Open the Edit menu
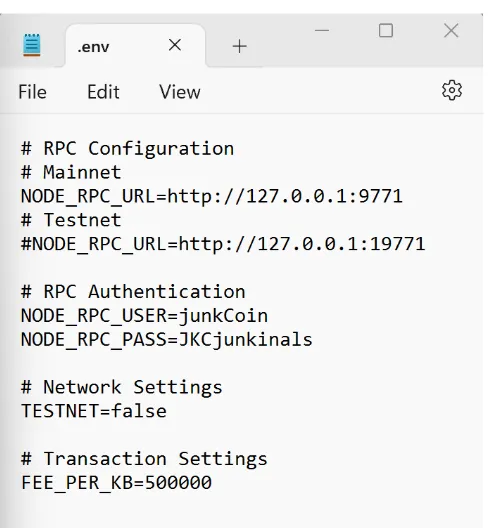Viewport: 495px width, 528px height. point(103,92)
